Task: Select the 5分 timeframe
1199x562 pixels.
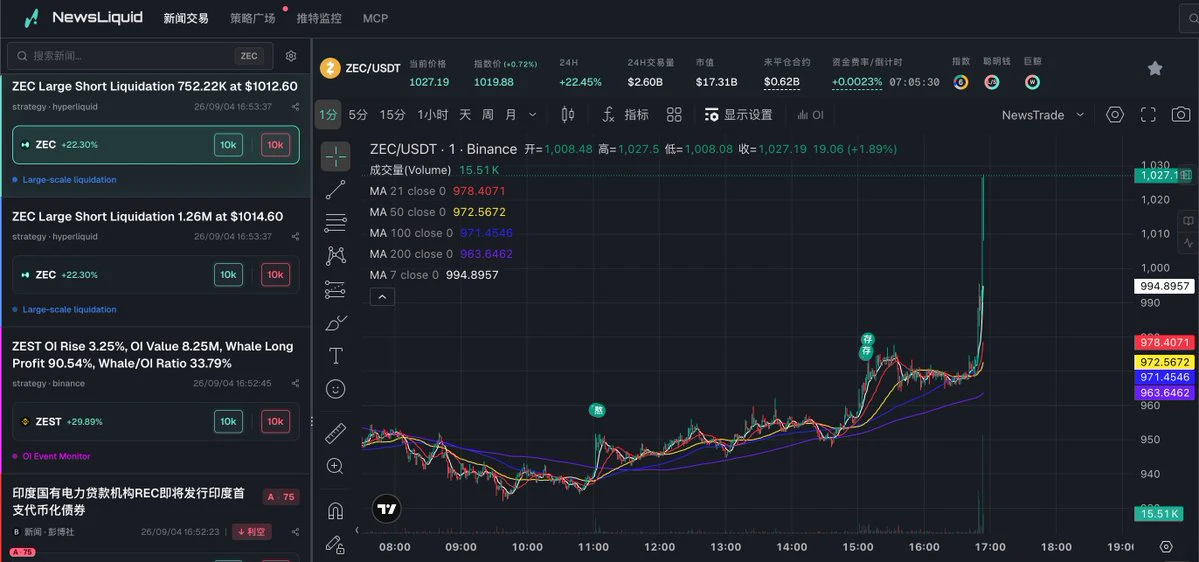Action: pyautogui.click(x=358, y=115)
